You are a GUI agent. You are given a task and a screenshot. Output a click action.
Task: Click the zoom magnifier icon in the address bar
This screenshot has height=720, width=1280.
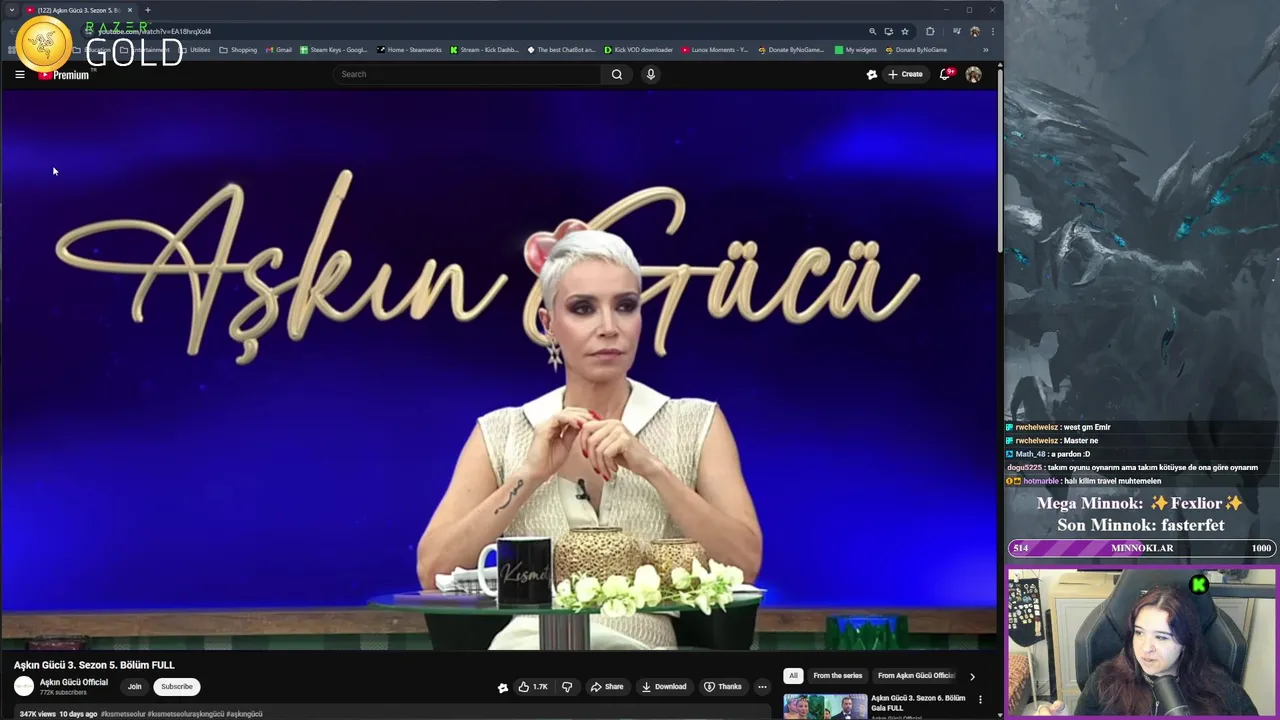[x=872, y=31]
